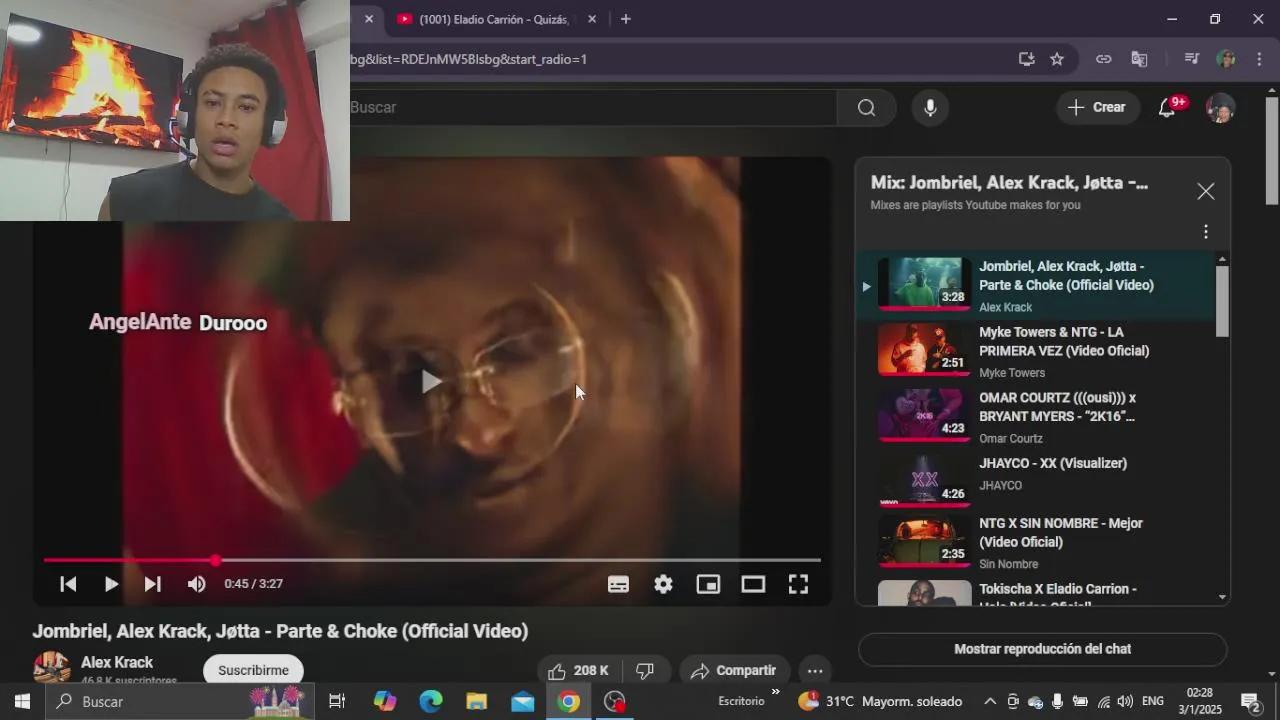Bookmark this page with star icon
This screenshot has height=720, width=1280.
click(1057, 59)
